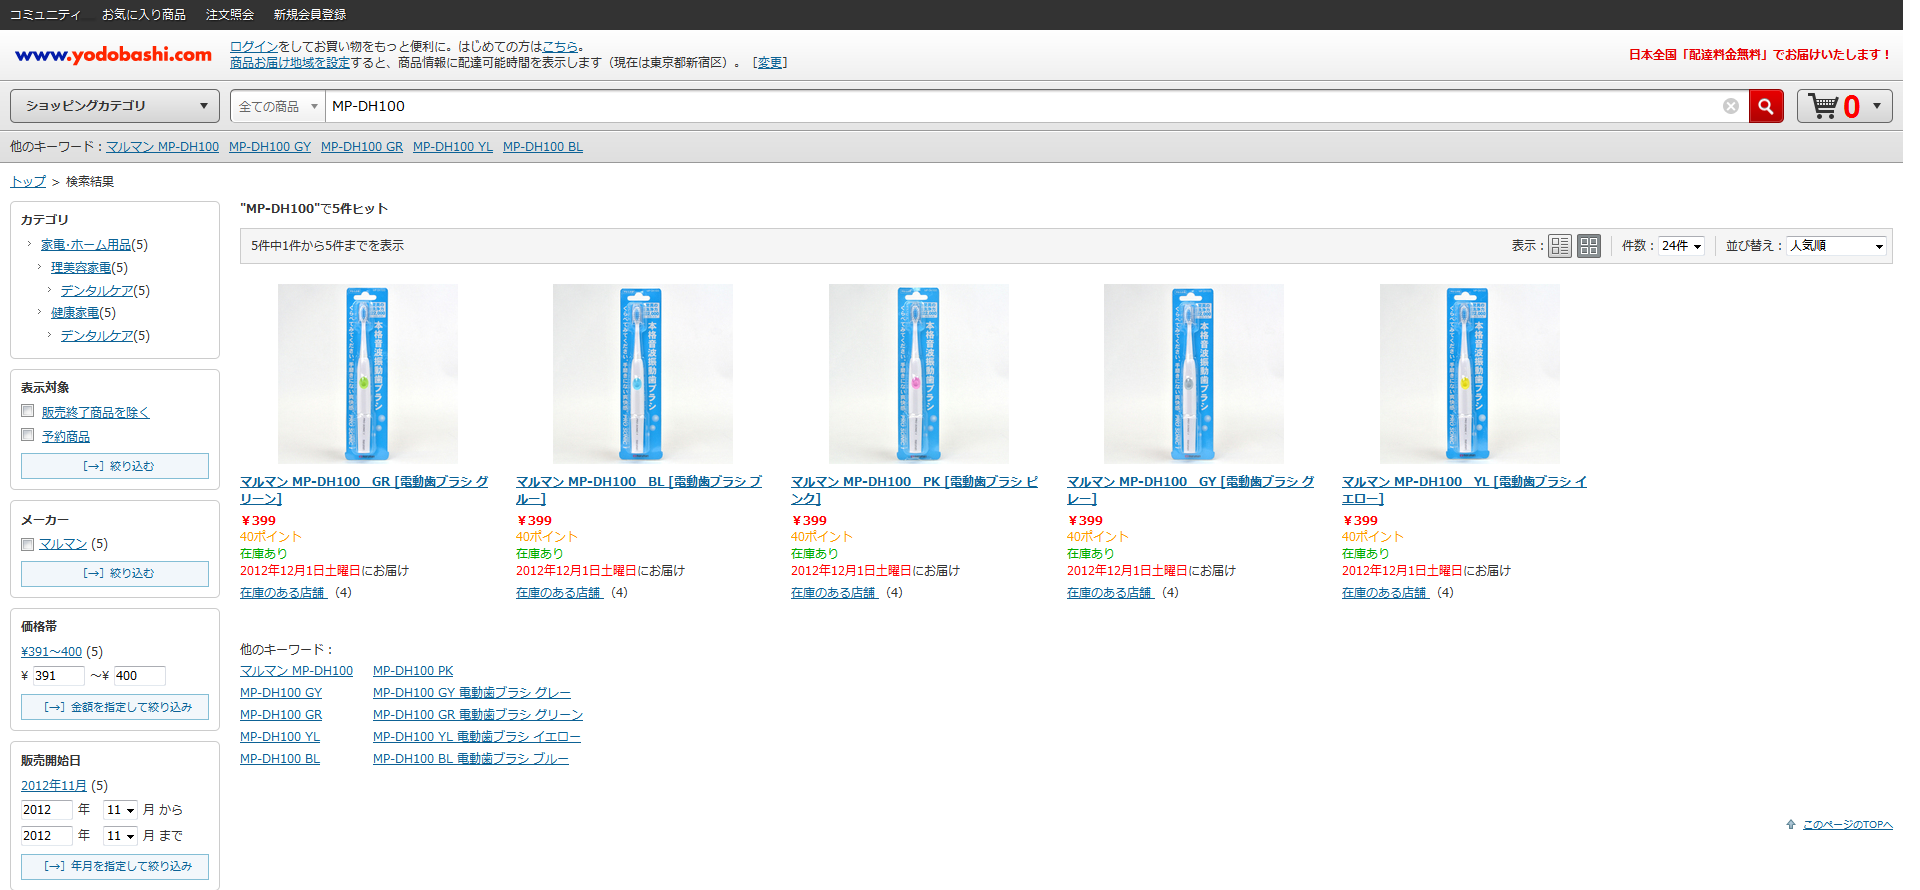1920x890 pixels.
Task: Open the マルマン MP-DH100 PK product title link
Action: 914,490
